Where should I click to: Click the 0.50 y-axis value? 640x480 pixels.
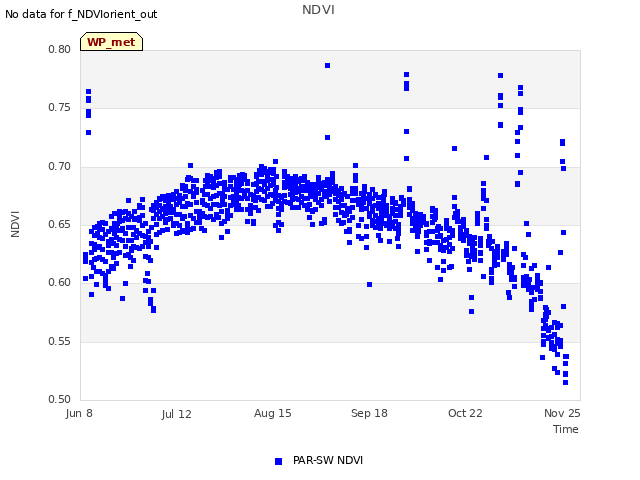60,399
